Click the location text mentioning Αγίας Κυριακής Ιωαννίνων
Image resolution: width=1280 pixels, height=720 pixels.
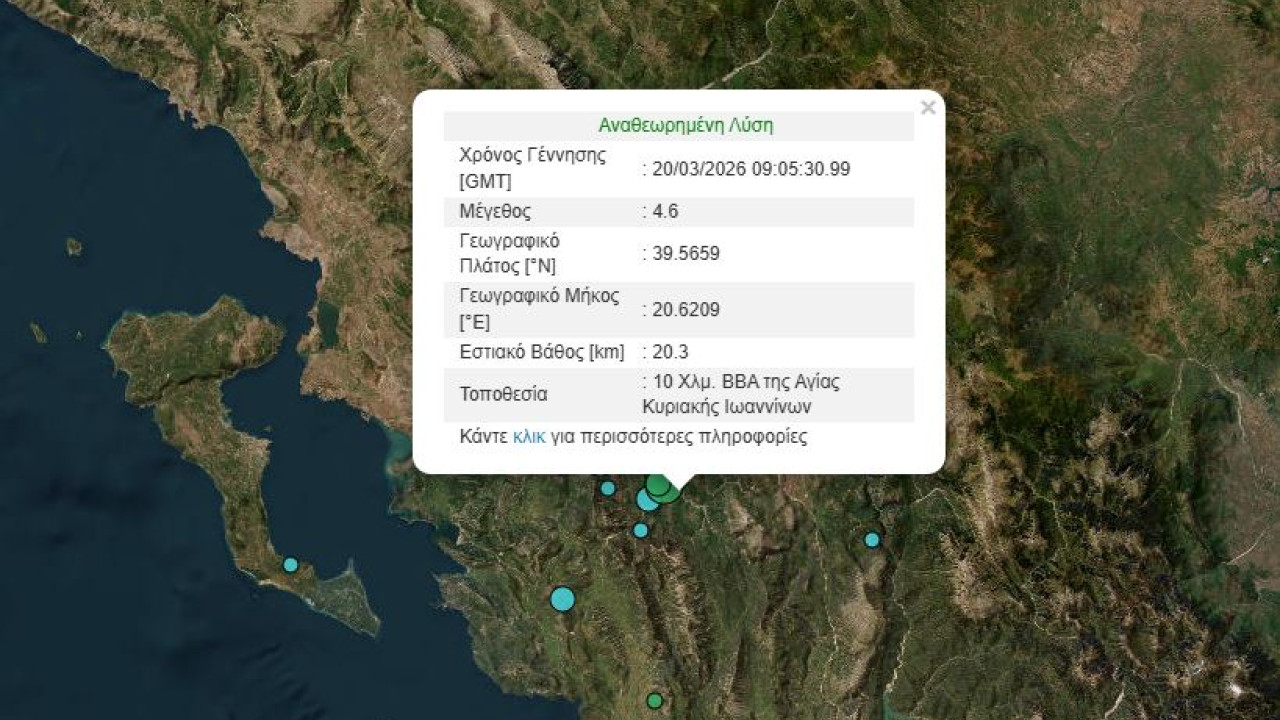(x=740, y=394)
